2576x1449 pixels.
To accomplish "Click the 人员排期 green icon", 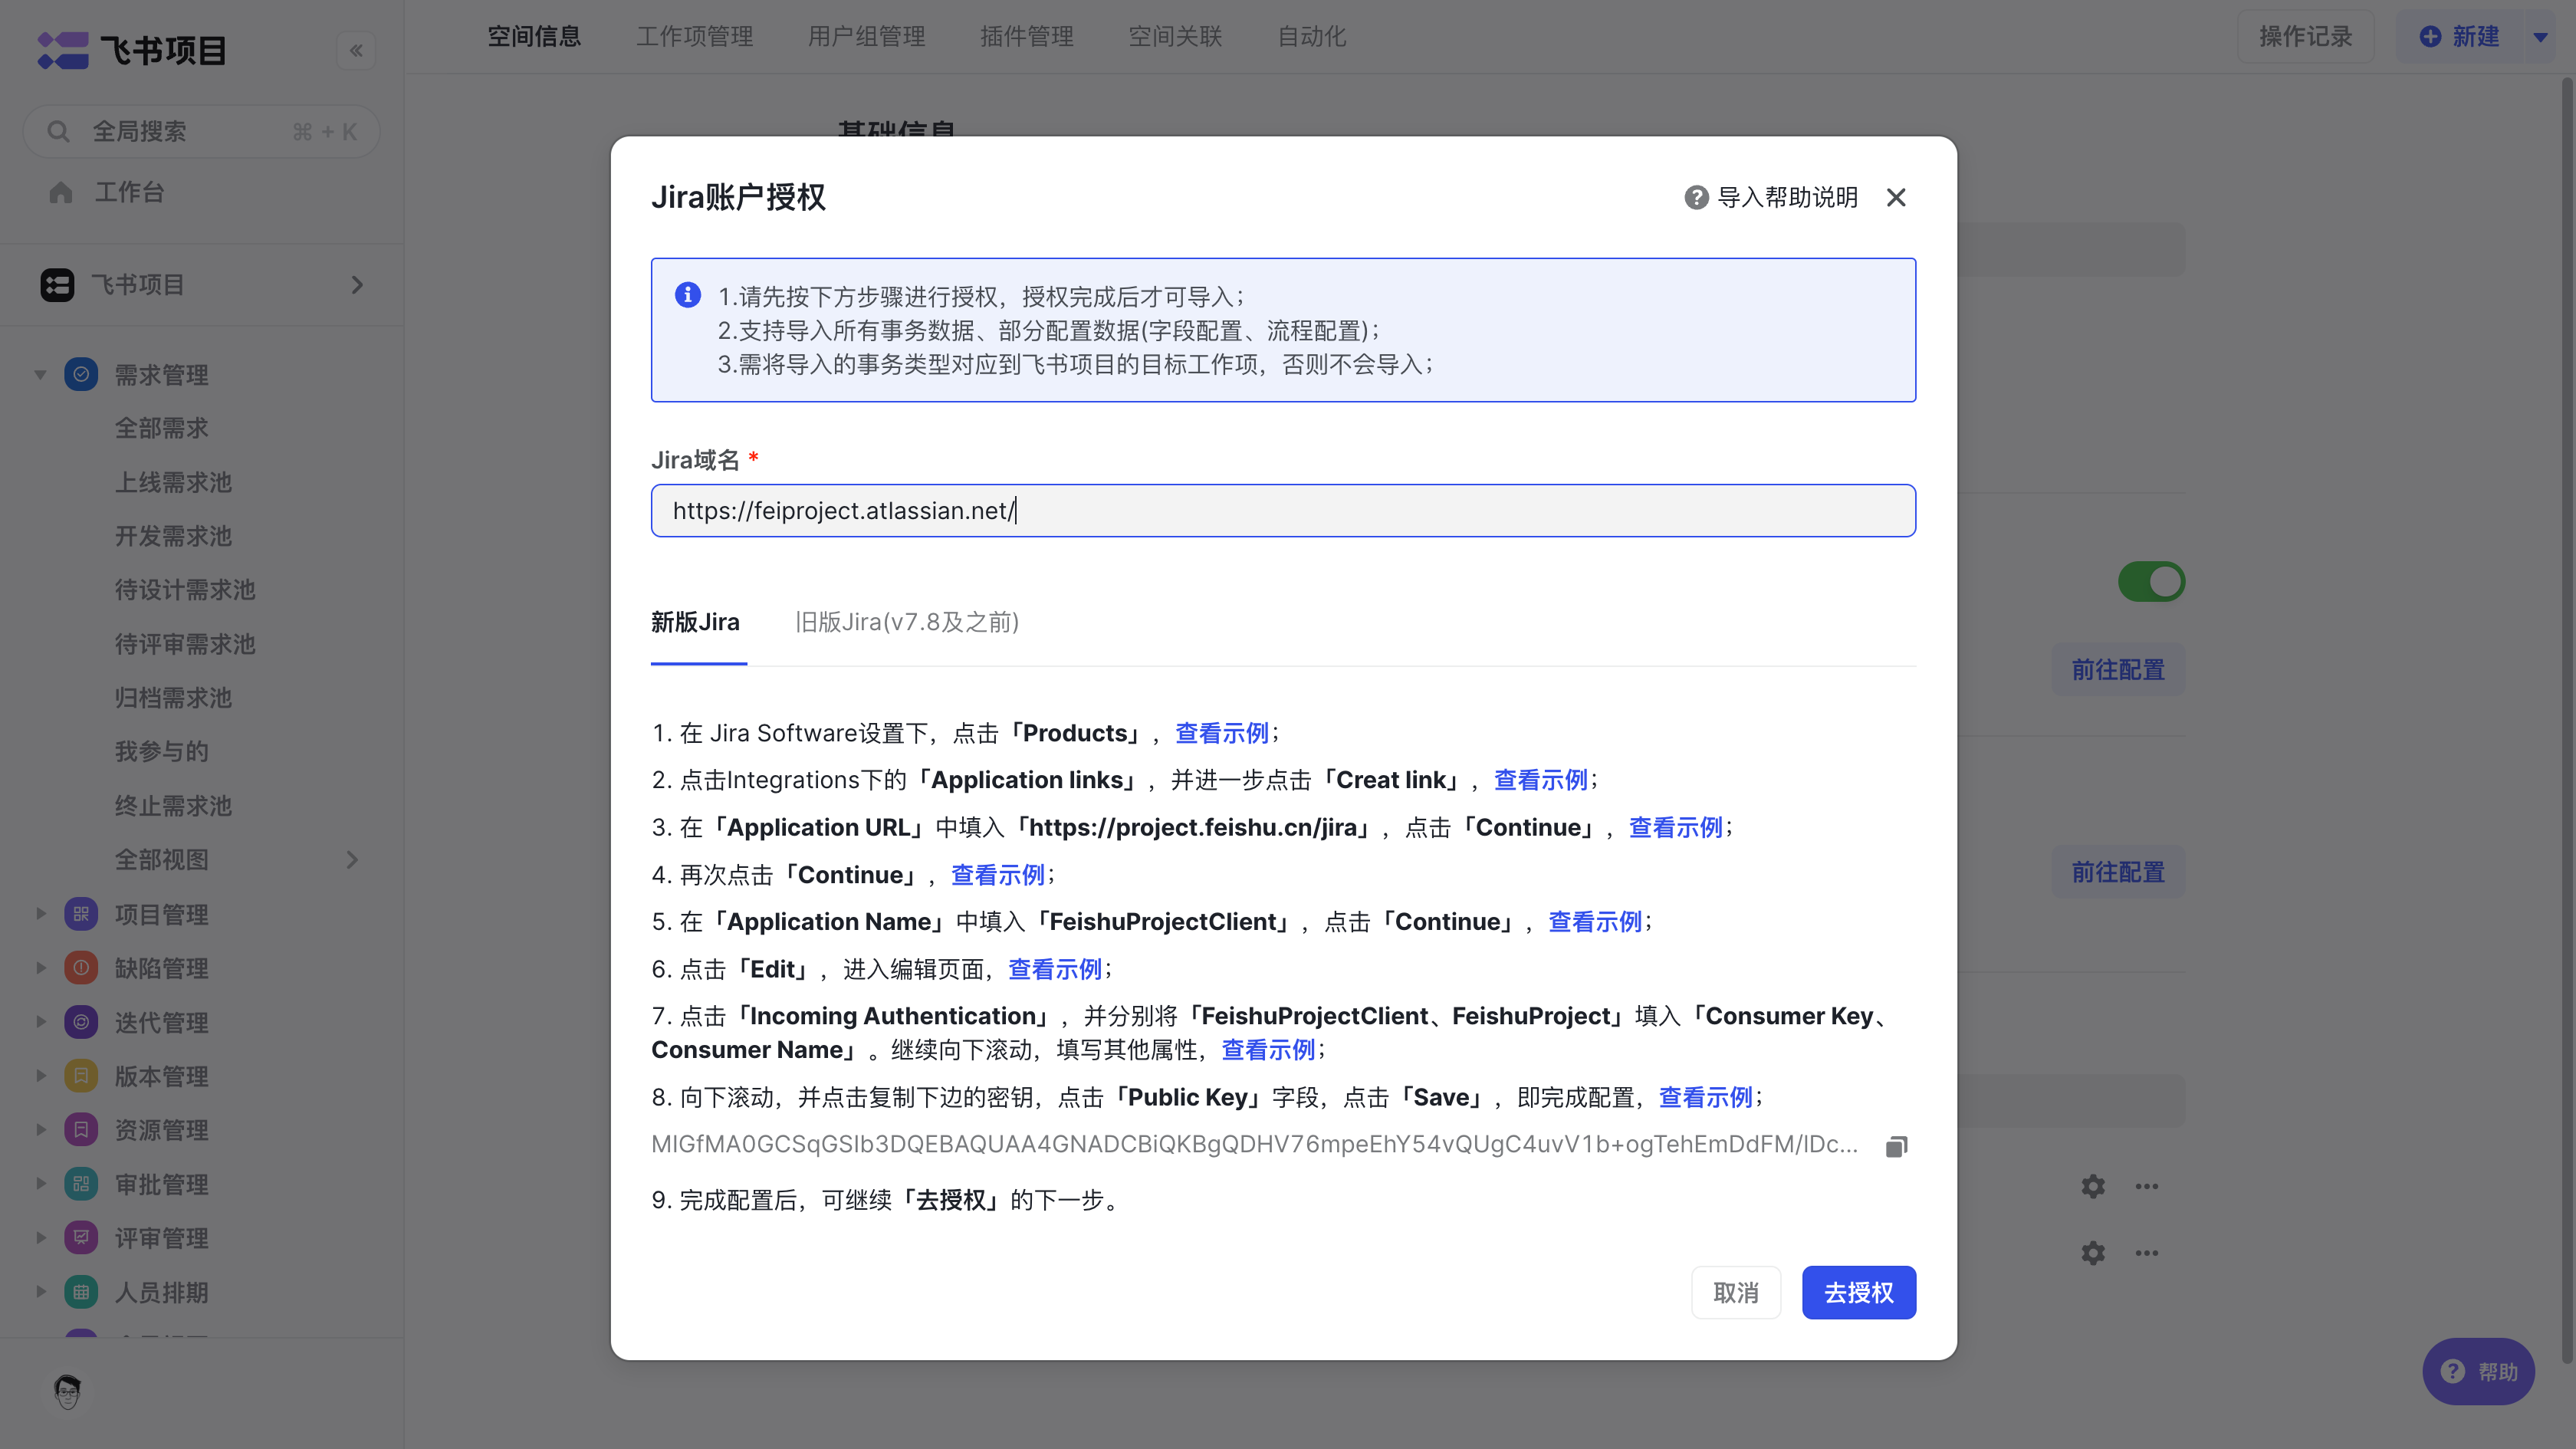I will click(x=81, y=1292).
